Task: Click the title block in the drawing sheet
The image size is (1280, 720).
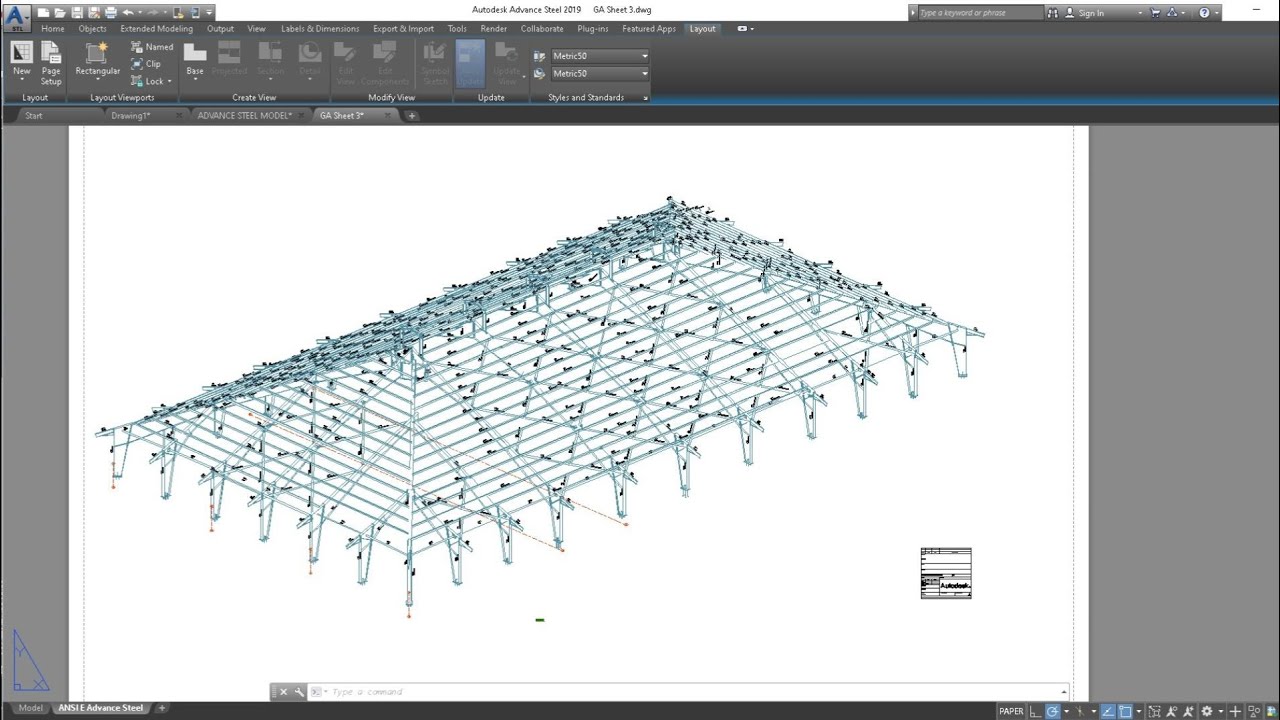Action: coord(946,573)
